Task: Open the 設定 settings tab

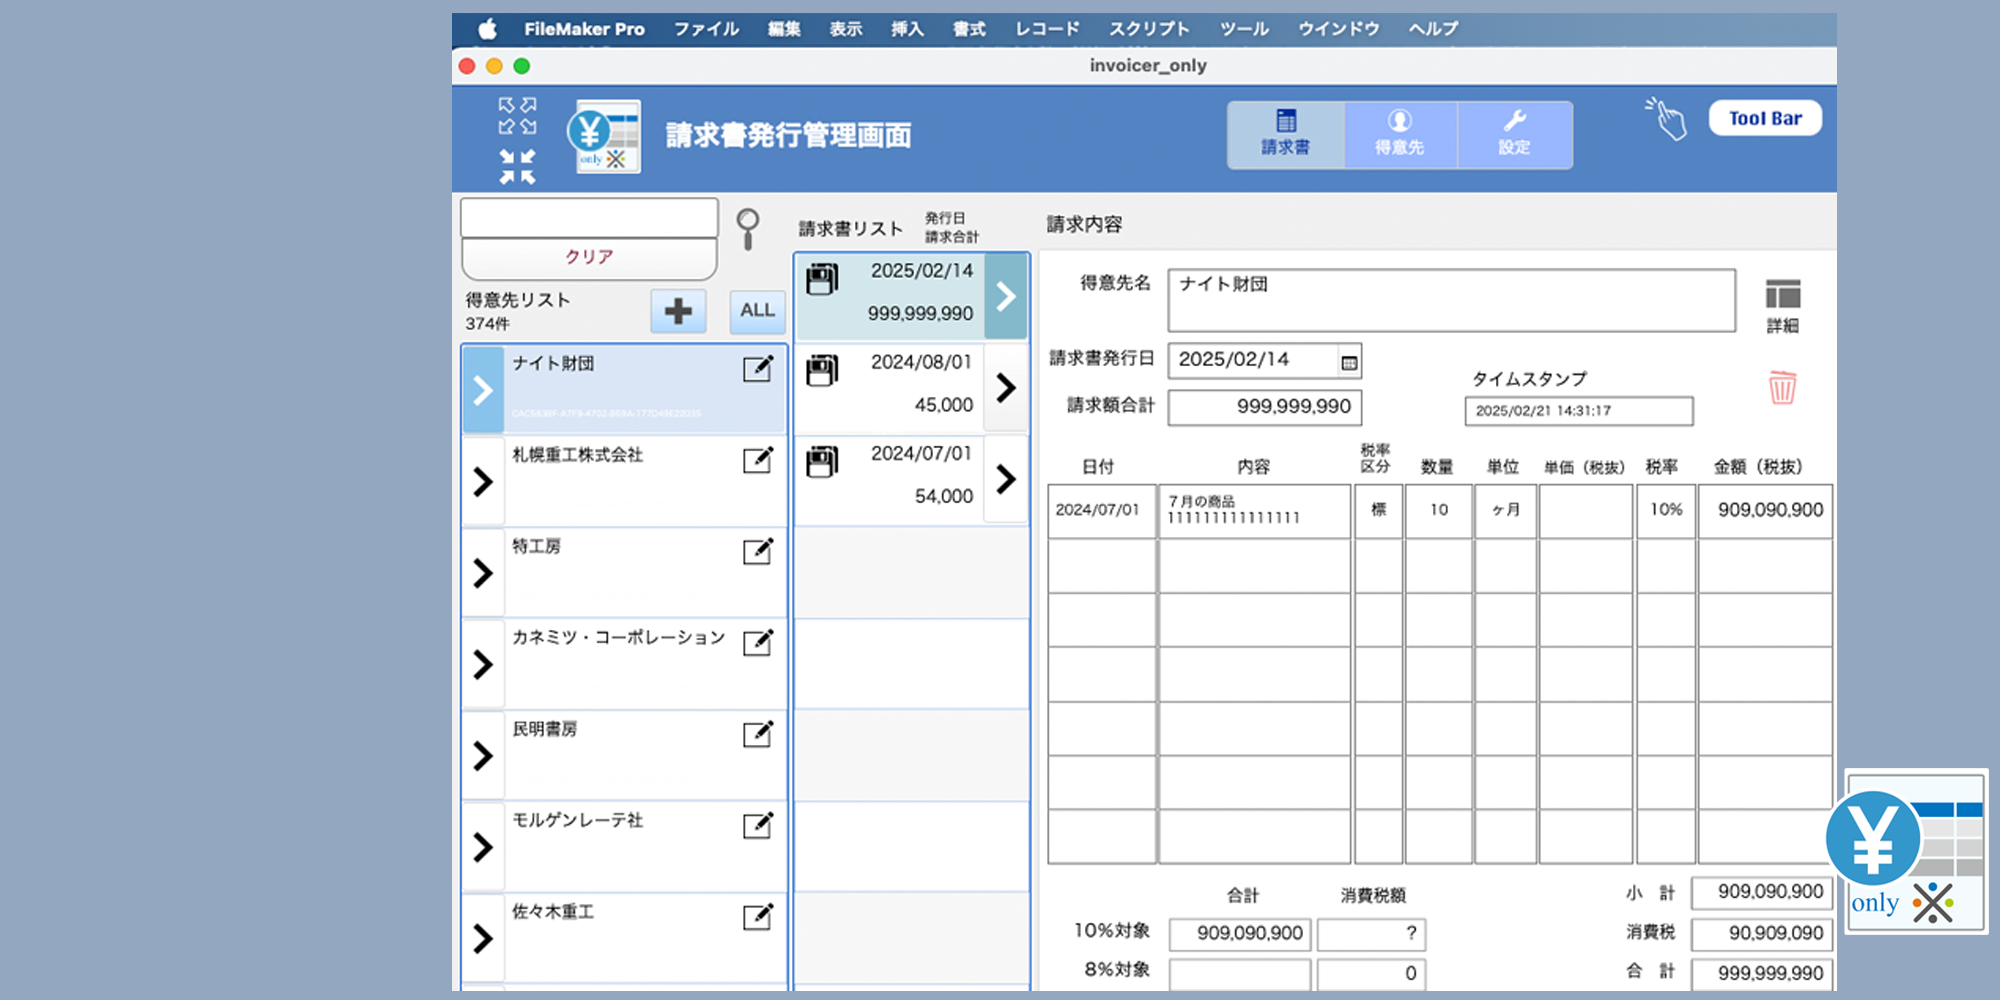Action: tap(1514, 134)
